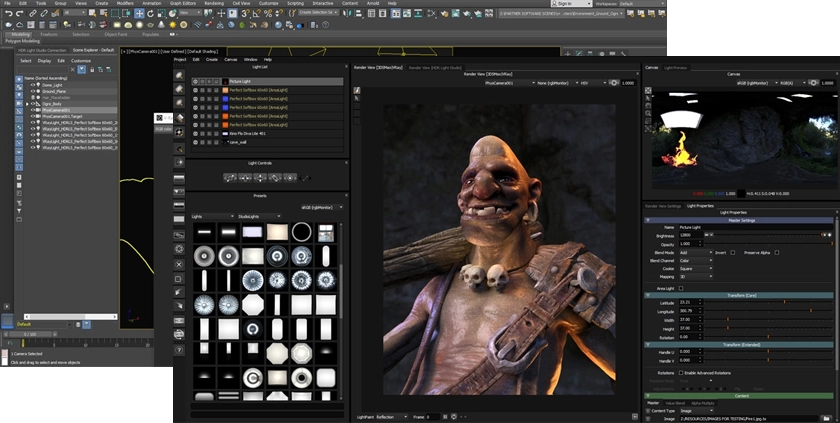Open the StudioLights preset category dropdown
Screen dimensions: 840x423
259,216
